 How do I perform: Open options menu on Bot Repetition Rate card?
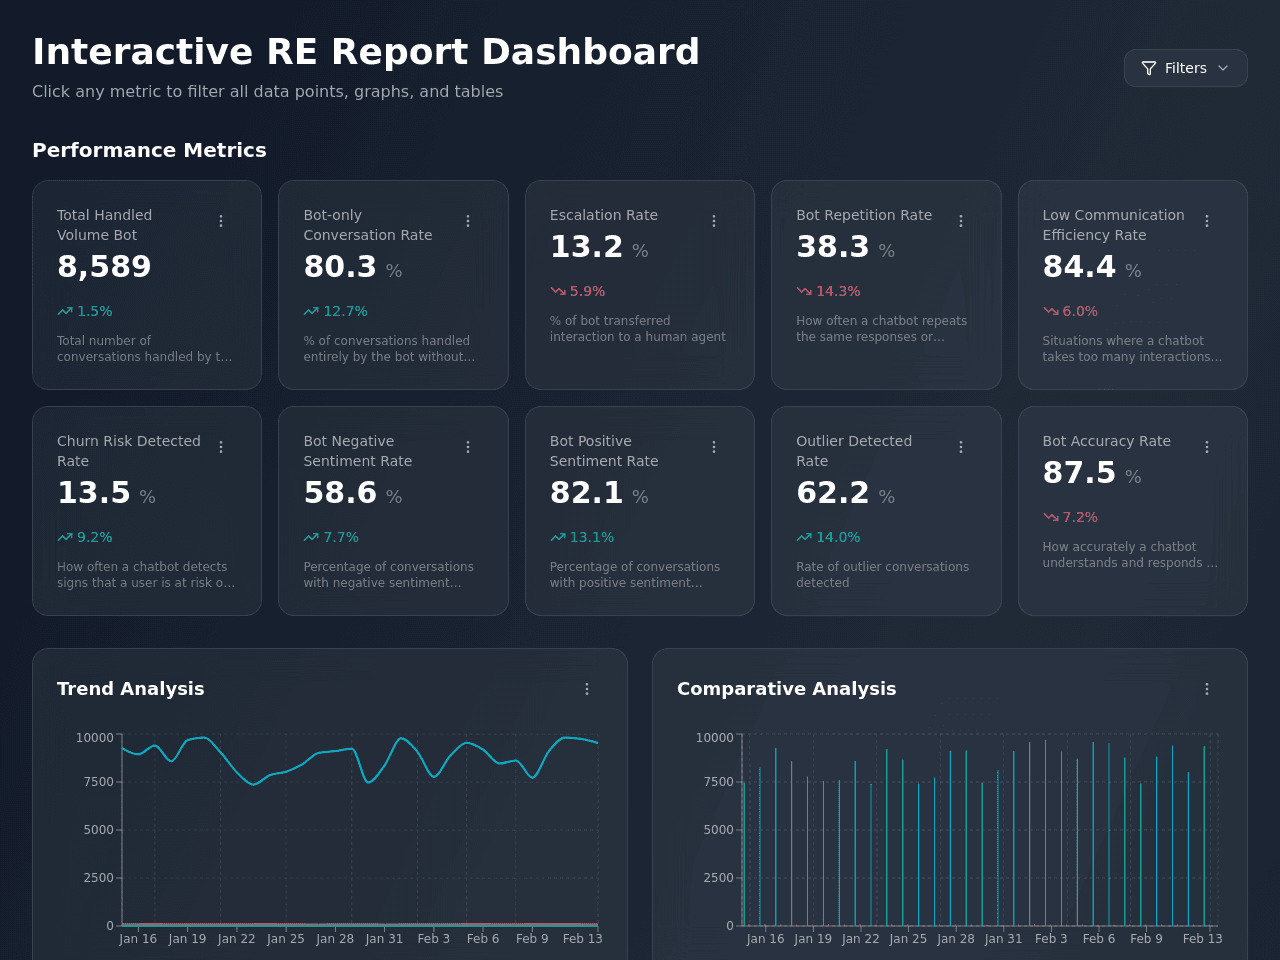[961, 221]
